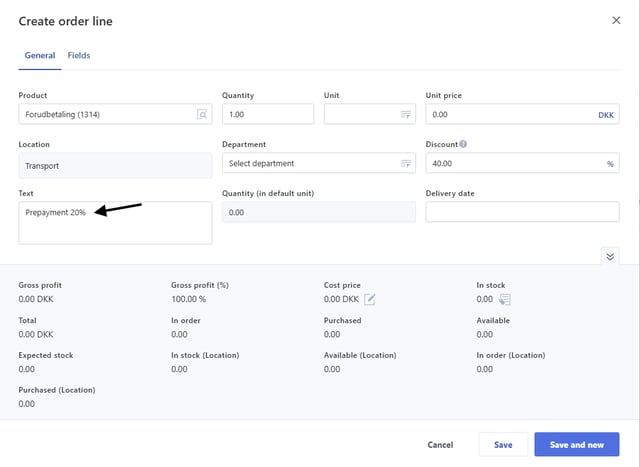
Task: Select the General tab
Action: pos(39,55)
